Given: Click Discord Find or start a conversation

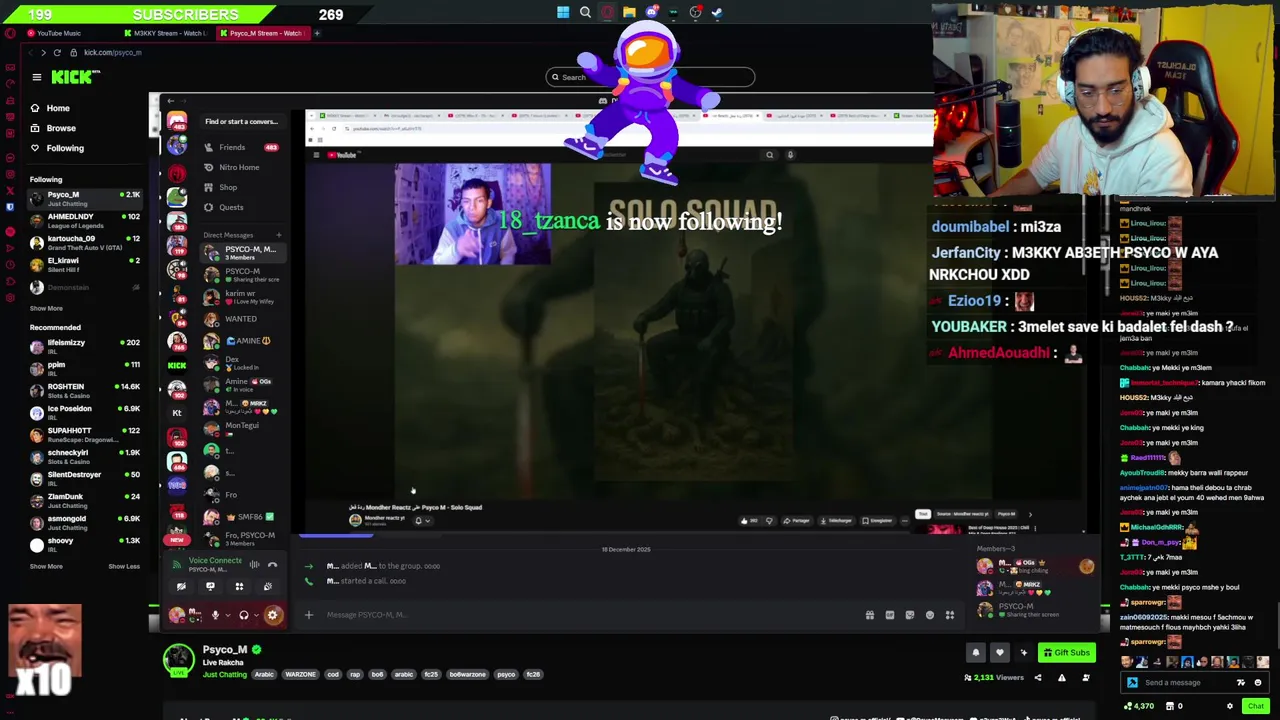Looking at the screenshot, I should [241, 122].
